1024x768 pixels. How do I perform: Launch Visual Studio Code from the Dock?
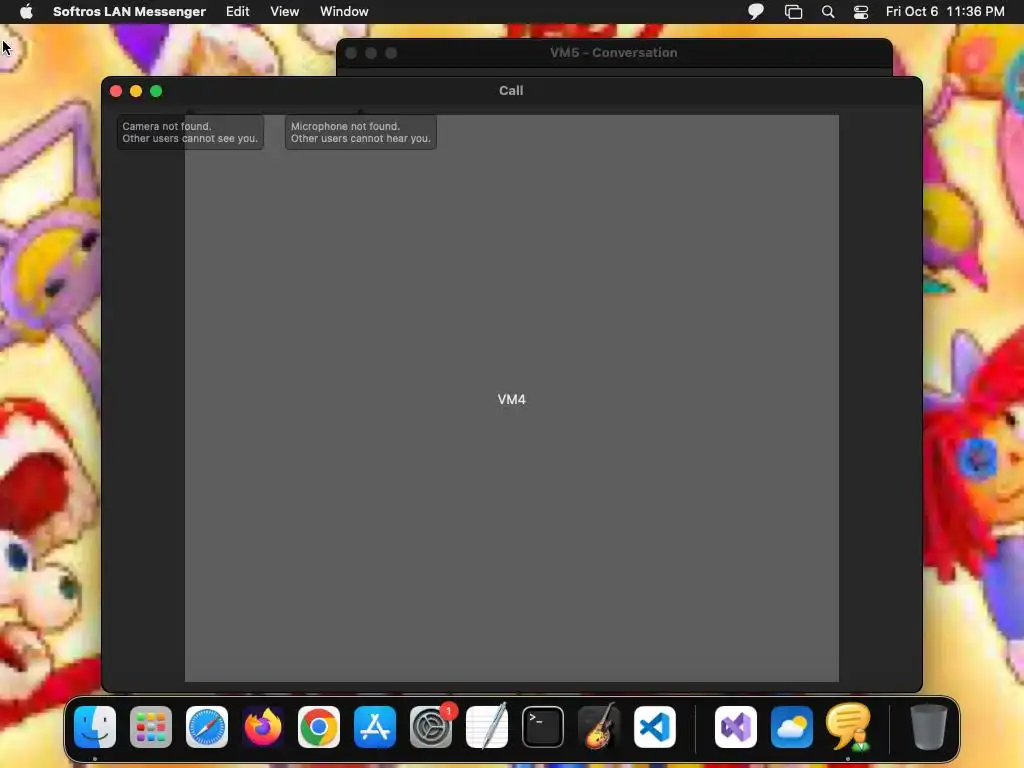point(655,726)
